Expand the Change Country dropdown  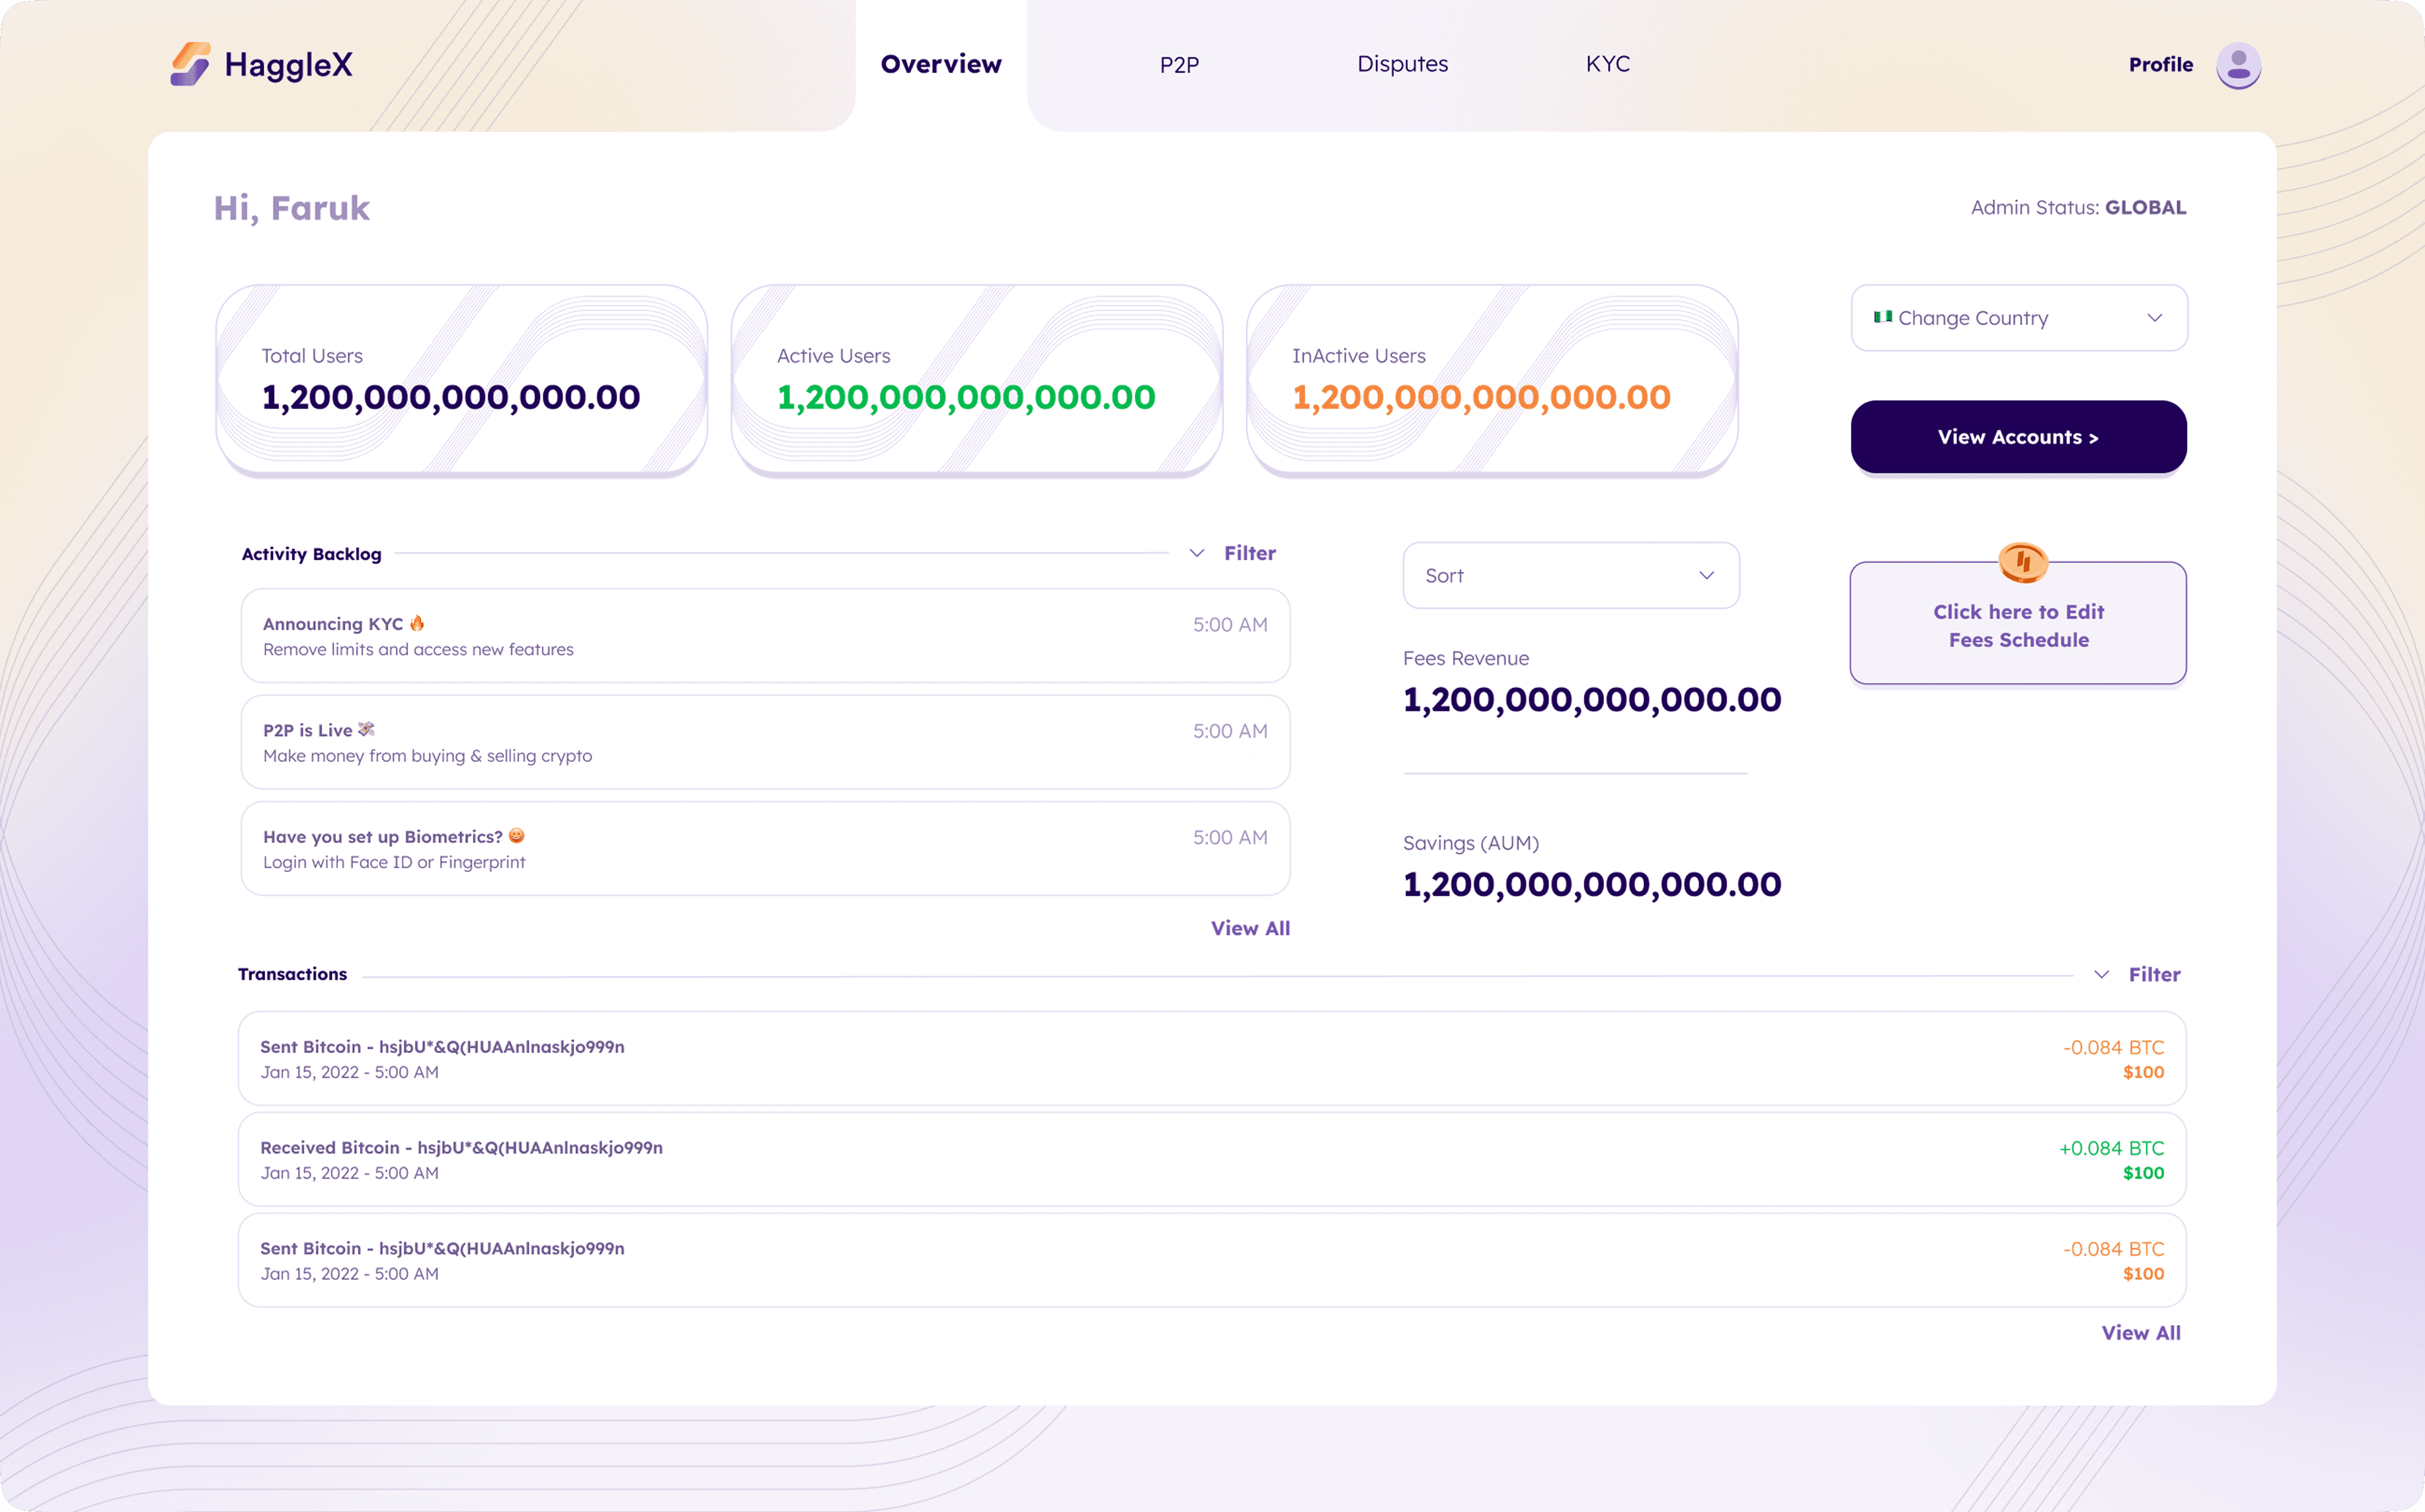click(x=2154, y=318)
